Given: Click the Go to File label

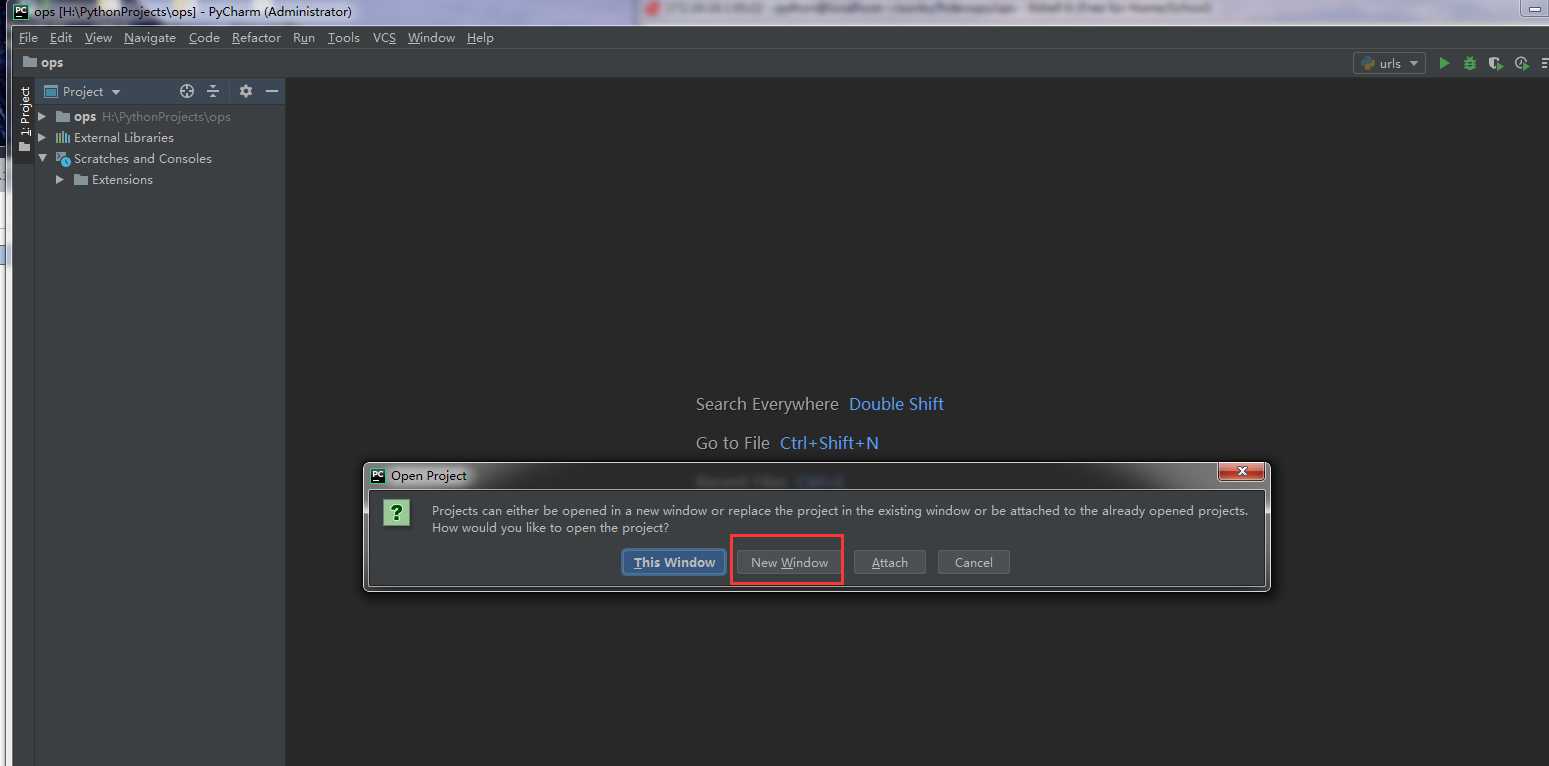Looking at the screenshot, I should pyautogui.click(x=733, y=443).
